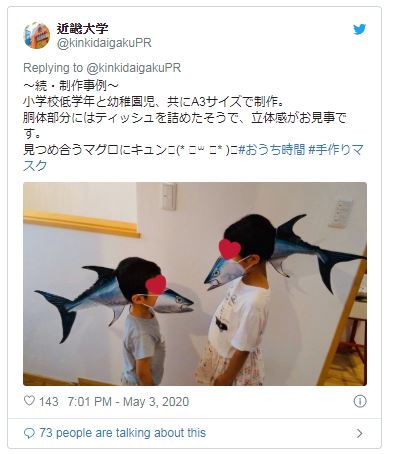
Task: Open 73 people are talking about this
Action: 122,433
